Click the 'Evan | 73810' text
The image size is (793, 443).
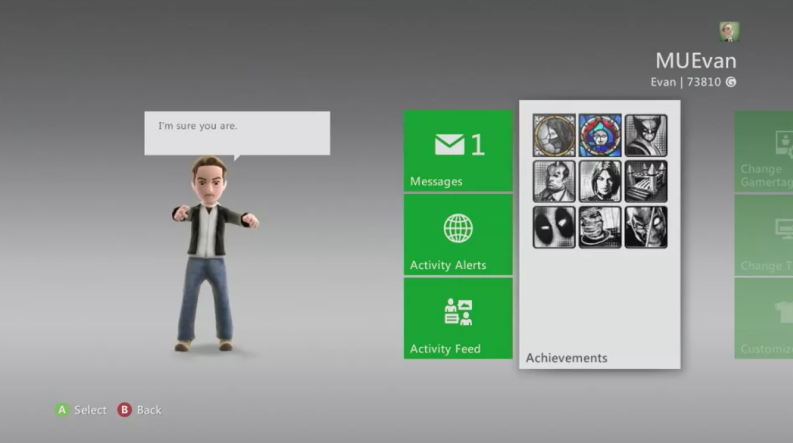pyautogui.click(x=686, y=82)
